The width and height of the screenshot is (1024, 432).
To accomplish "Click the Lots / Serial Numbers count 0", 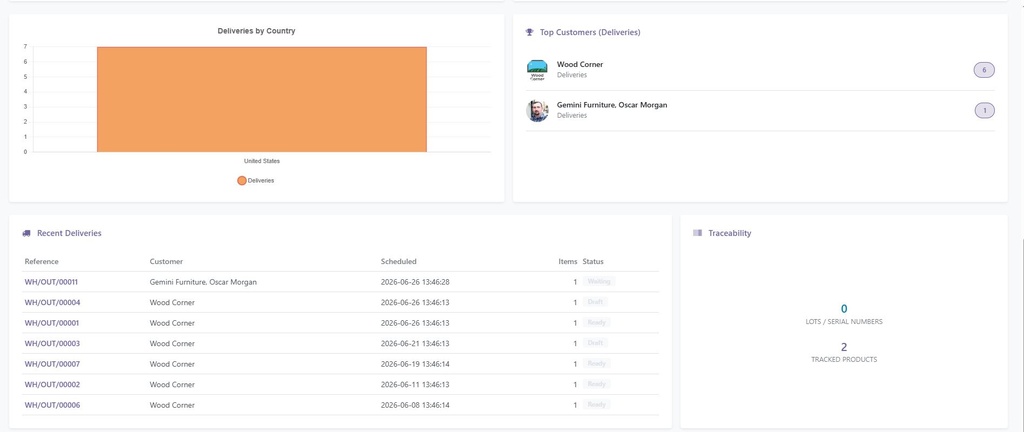I will [844, 309].
